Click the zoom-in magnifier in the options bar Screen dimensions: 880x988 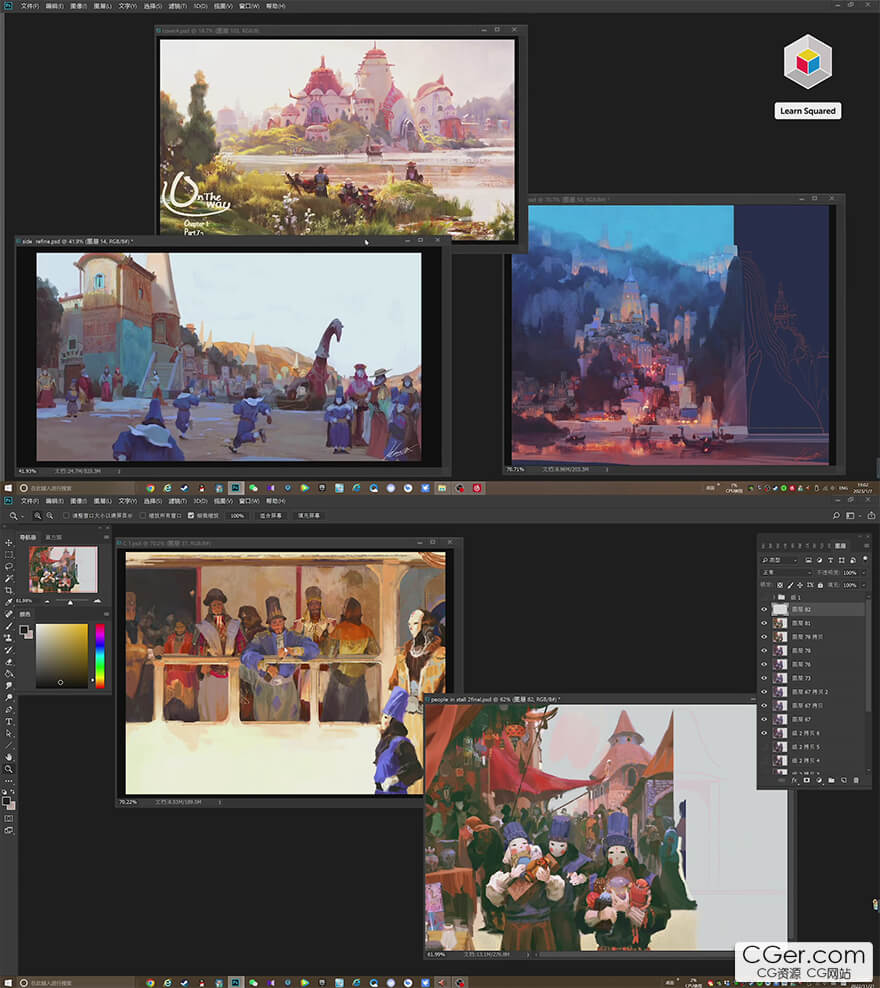pyautogui.click(x=38, y=515)
